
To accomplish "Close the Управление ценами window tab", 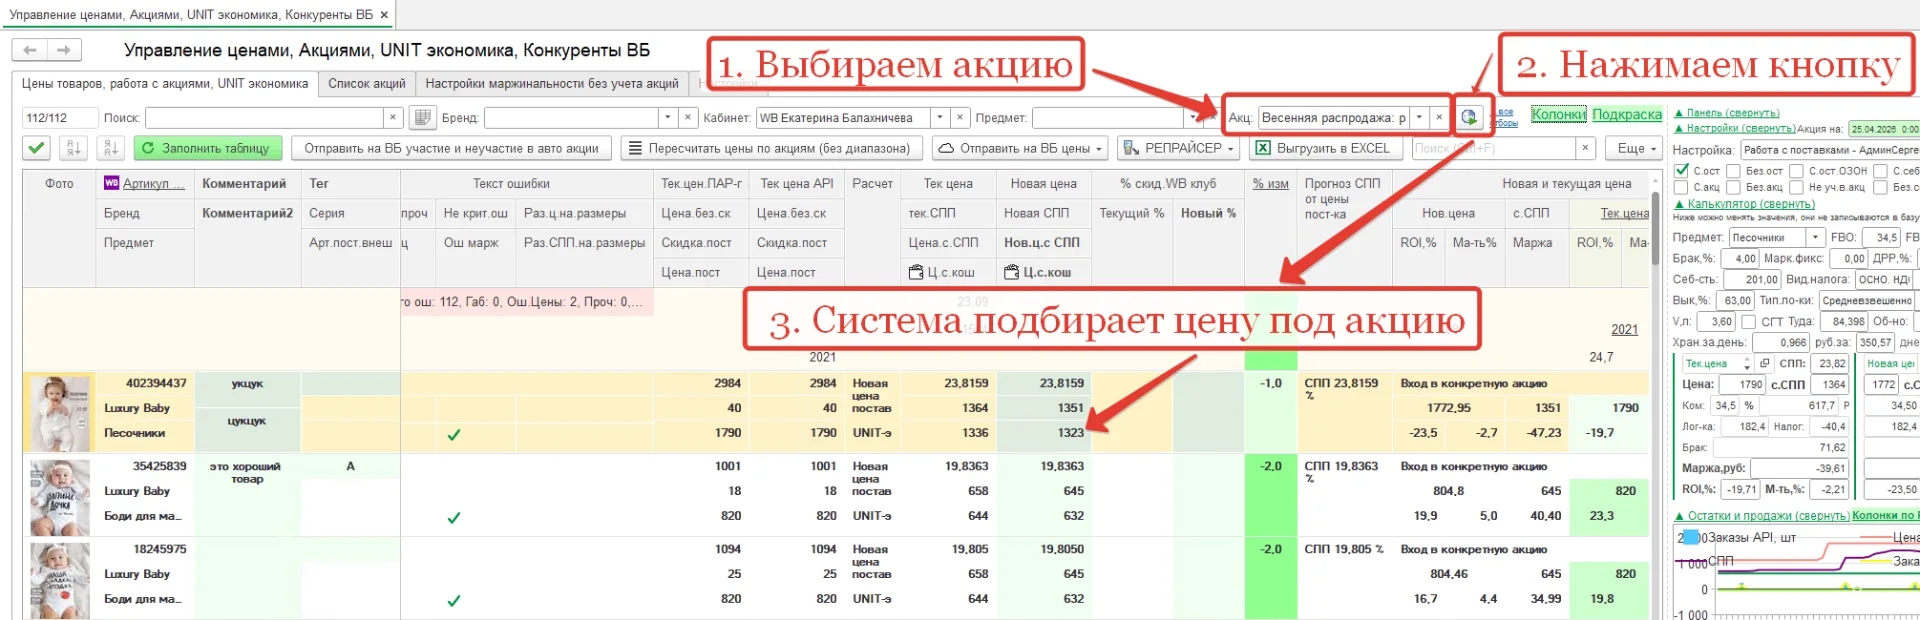I will 384,15.
